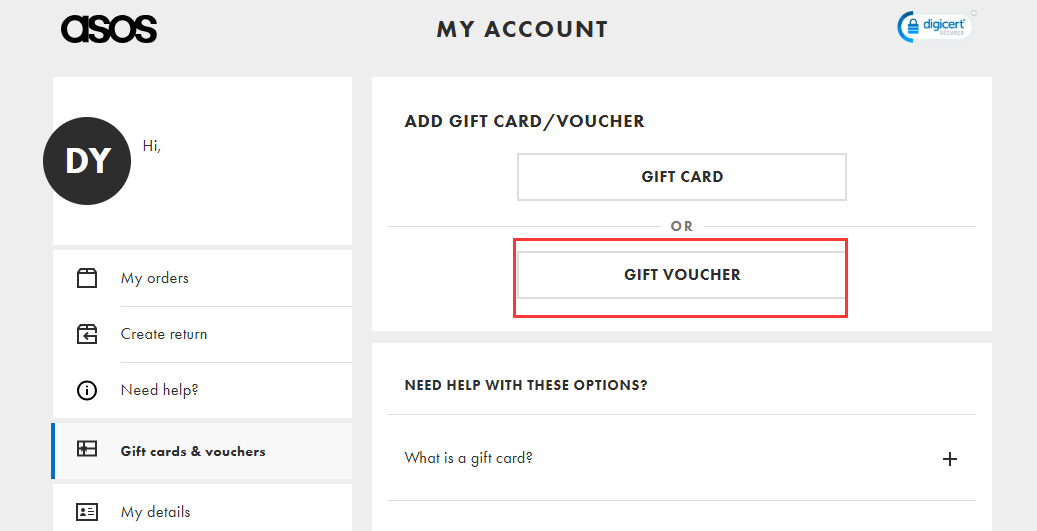Go to Create return menu label
The height and width of the screenshot is (531, 1037).
point(164,334)
